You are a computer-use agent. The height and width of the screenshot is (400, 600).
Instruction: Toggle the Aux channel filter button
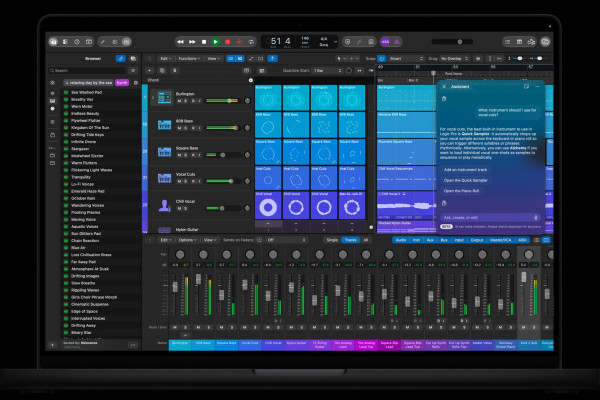point(430,240)
